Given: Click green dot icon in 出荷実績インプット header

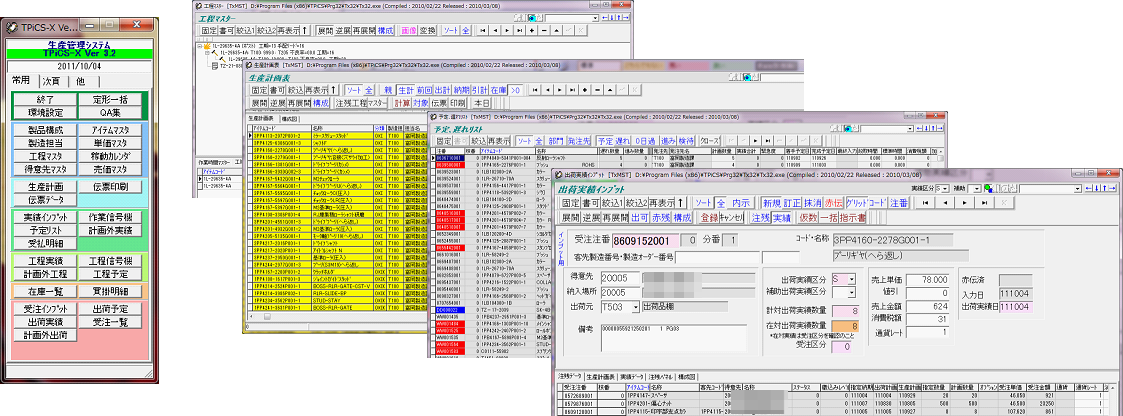Looking at the screenshot, I should pyautogui.click(x=988, y=188).
